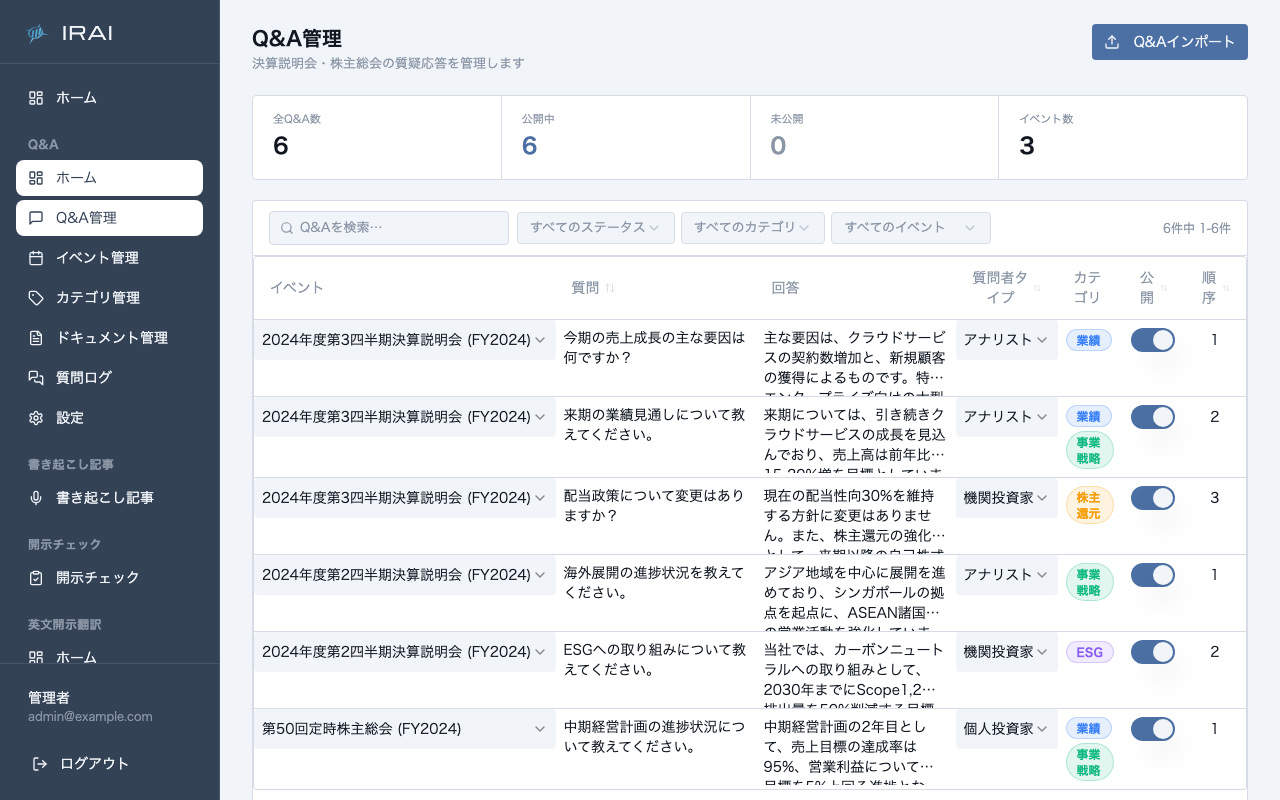Click the Q&Aインポート button
1280x800 pixels.
(x=1169, y=42)
